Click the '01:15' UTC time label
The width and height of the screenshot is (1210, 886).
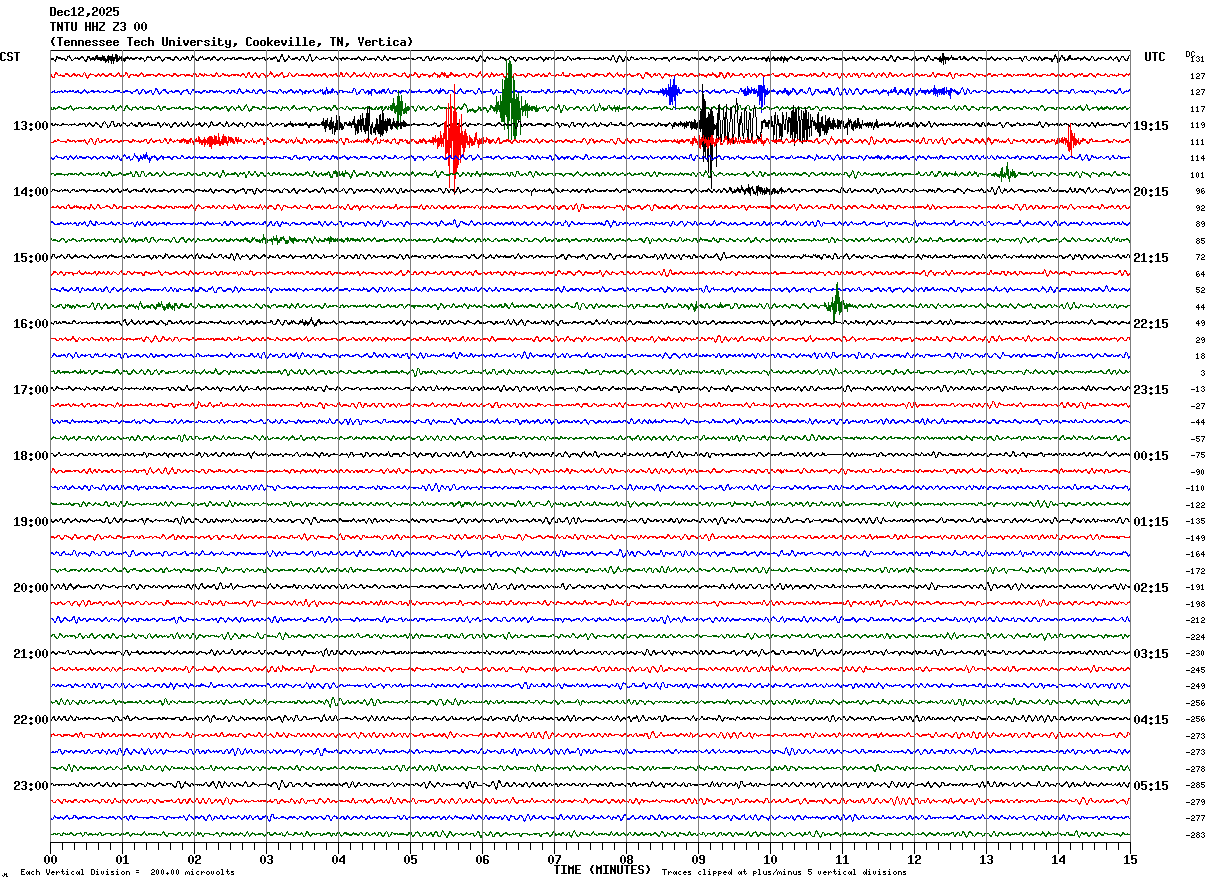coord(1151,522)
